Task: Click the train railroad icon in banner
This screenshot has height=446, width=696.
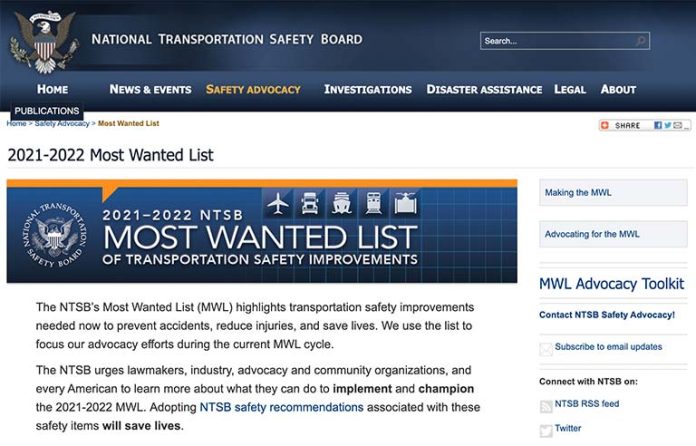Action: click(374, 204)
